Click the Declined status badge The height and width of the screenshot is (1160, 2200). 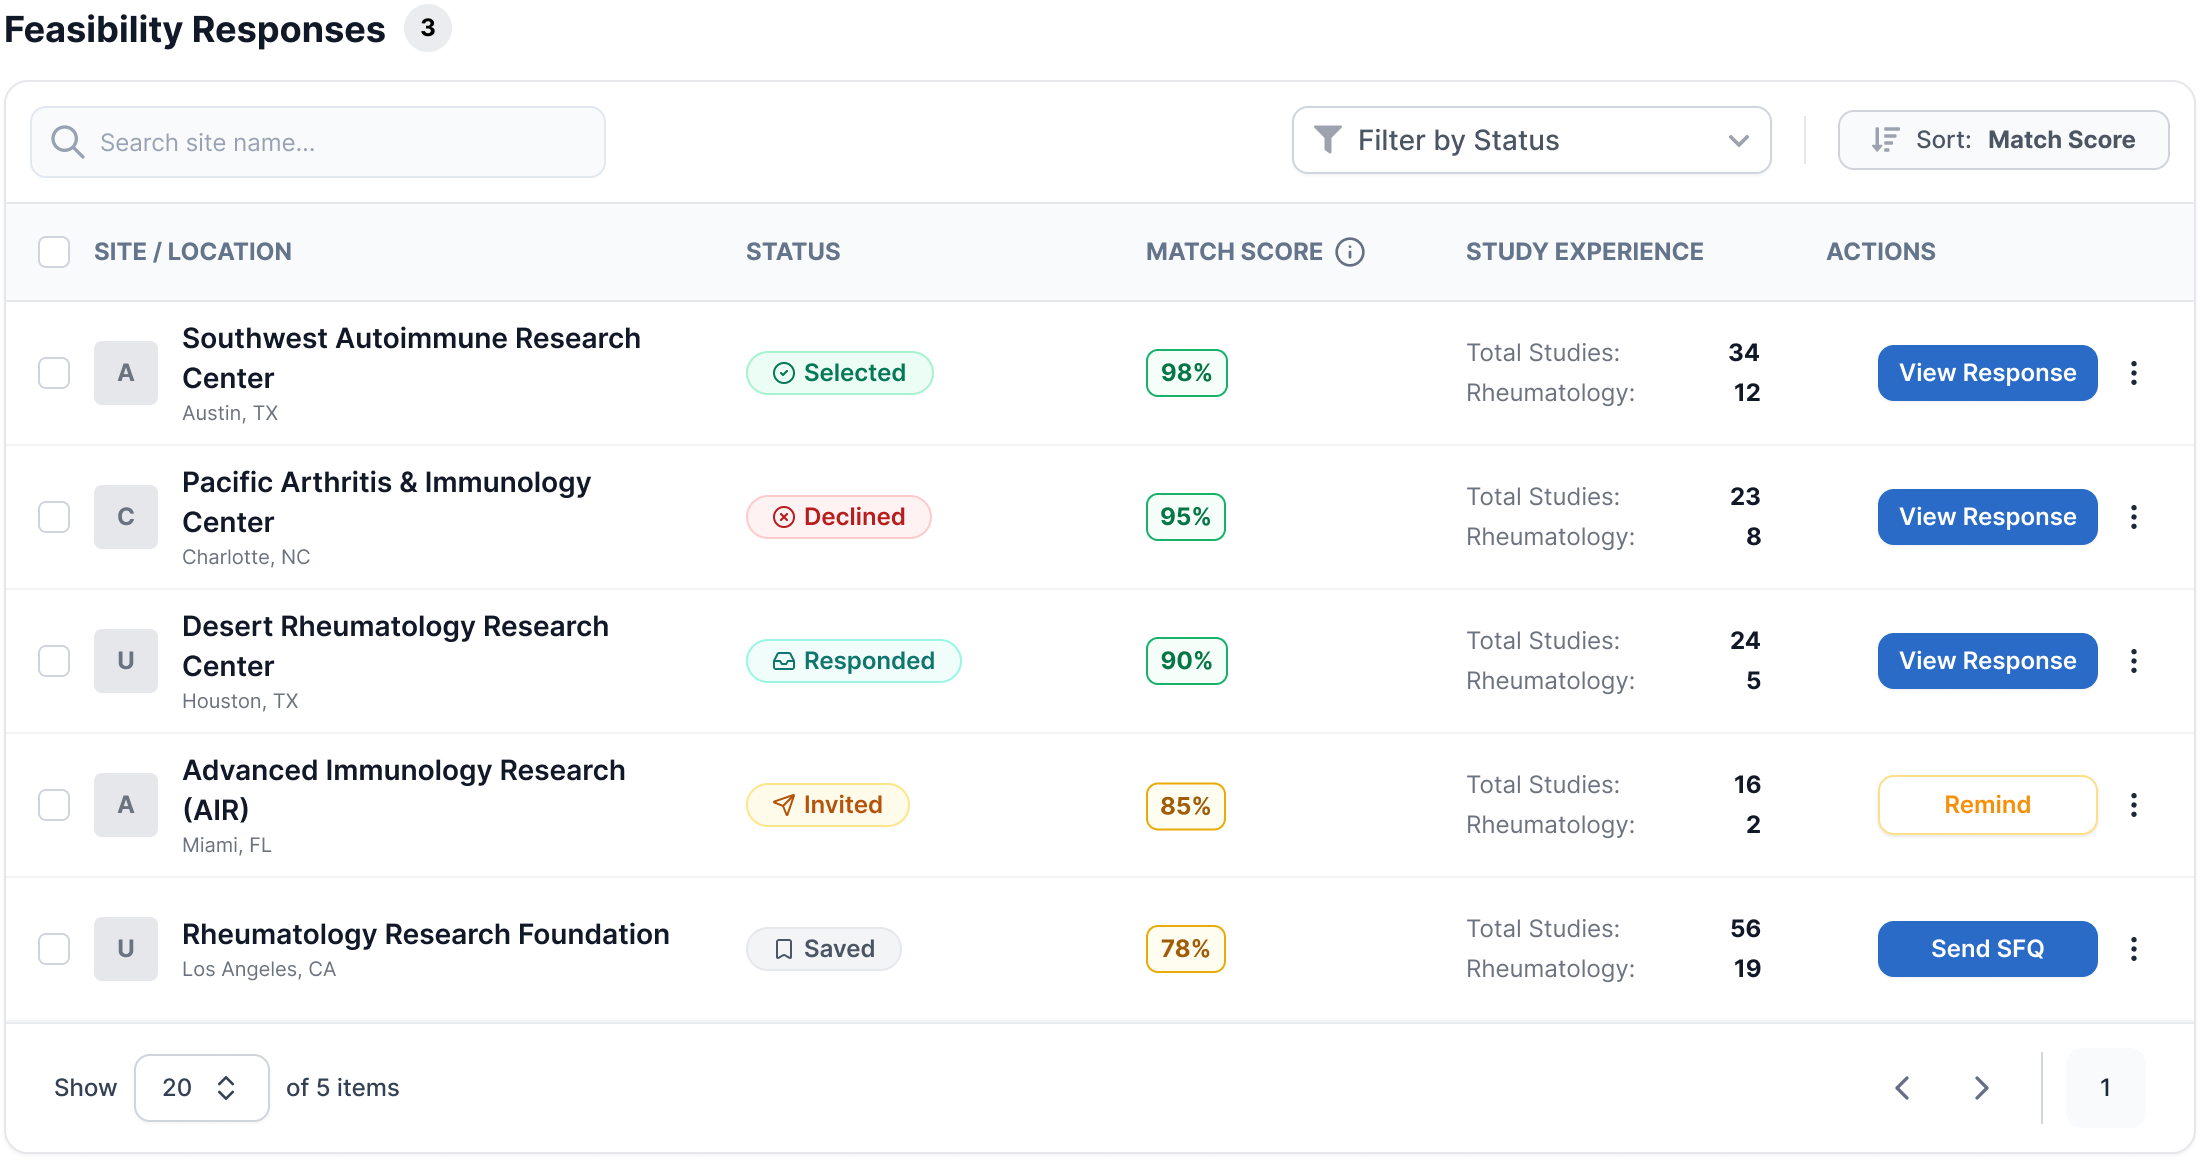click(839, 517)
